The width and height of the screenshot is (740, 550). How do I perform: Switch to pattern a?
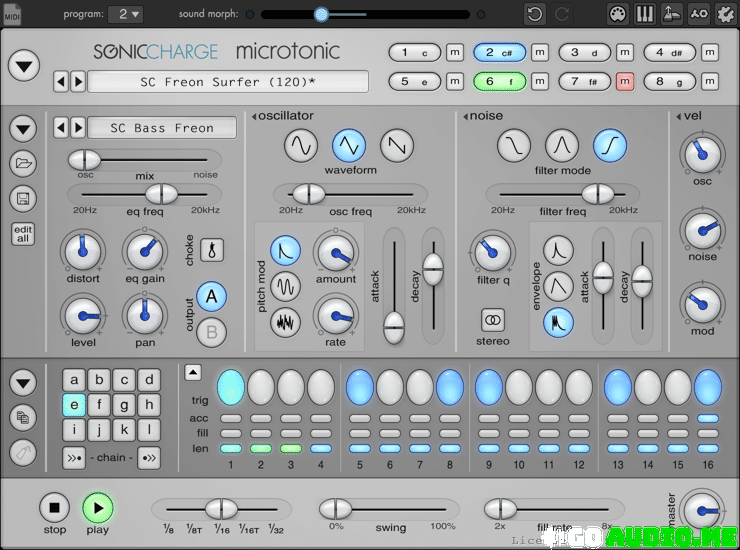pyautogui.click(x=74, y=380)
